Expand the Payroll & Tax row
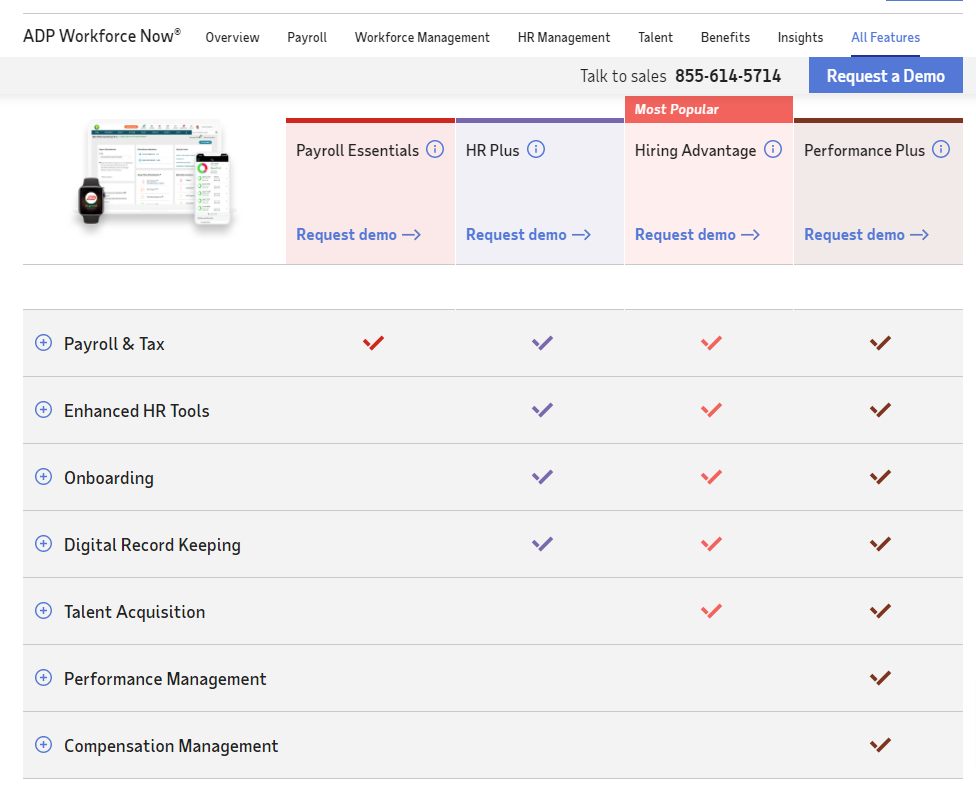This screenshot has height=786, width=976. [x=44, y=343]
